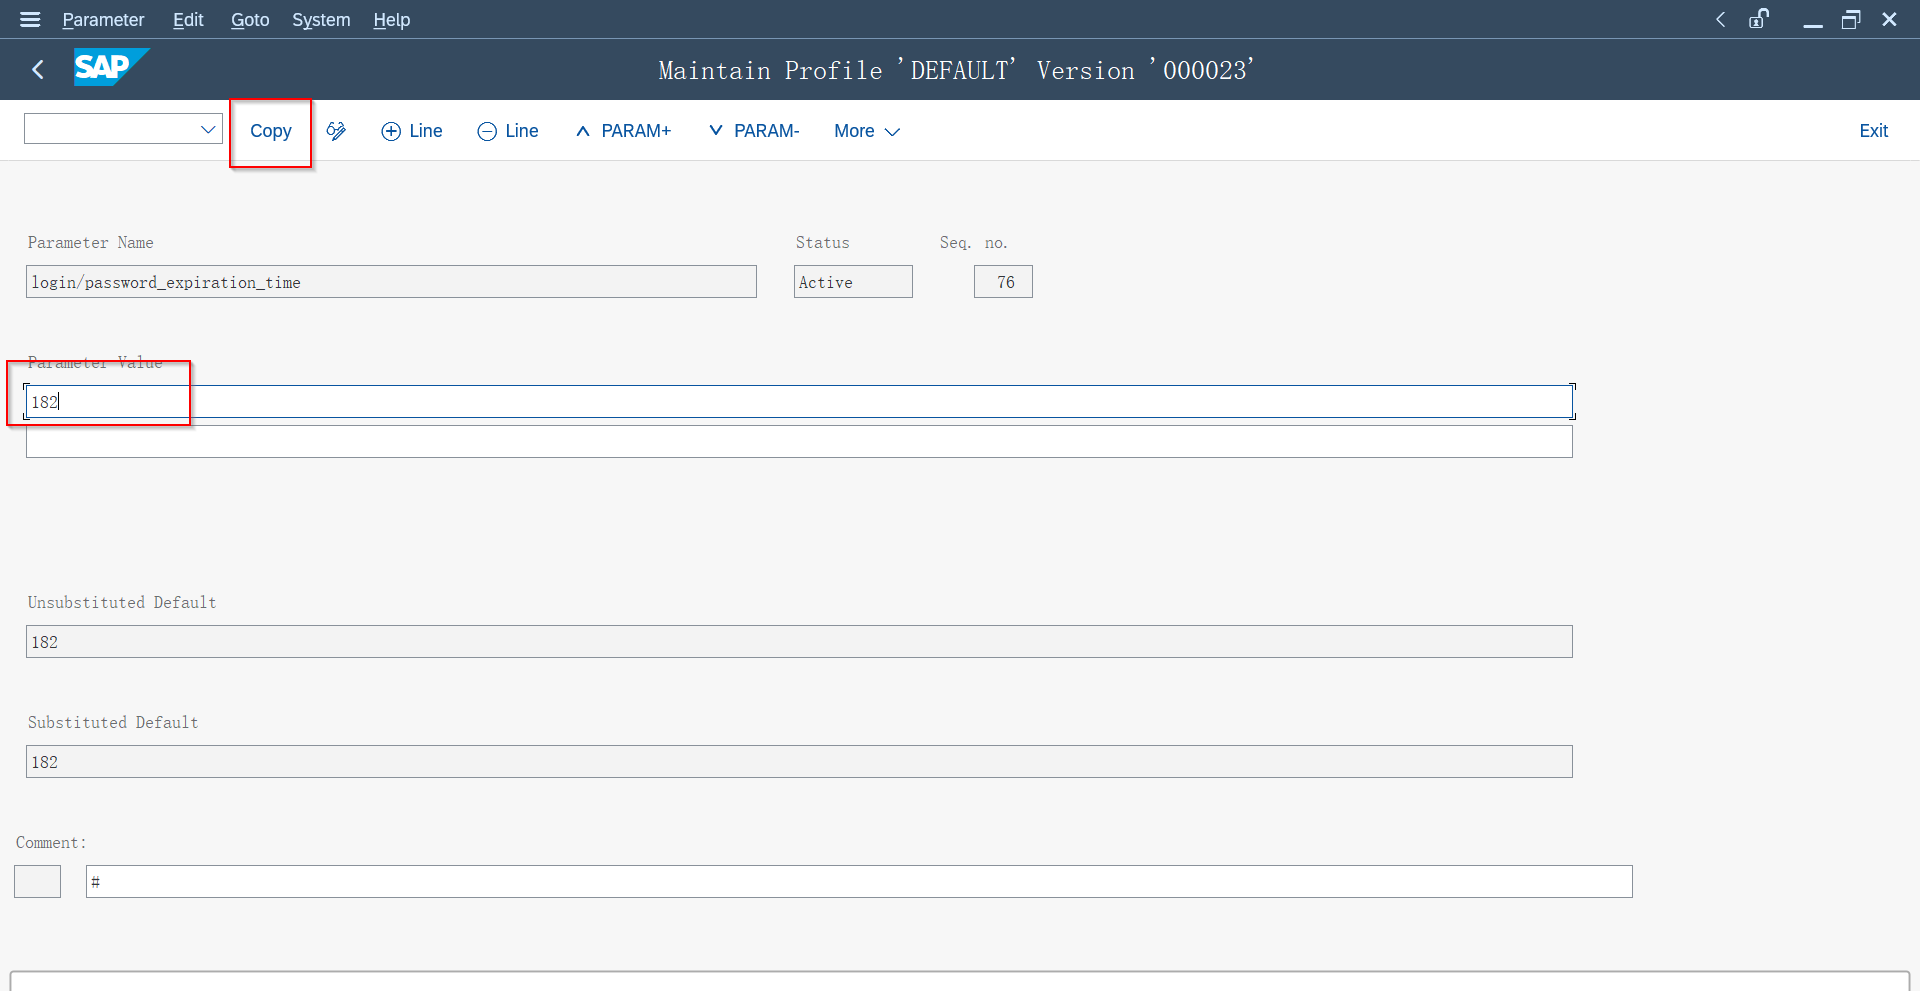Click the second empty parameter value line
The width and height of the screenshot is (1920, 991).
798,442
